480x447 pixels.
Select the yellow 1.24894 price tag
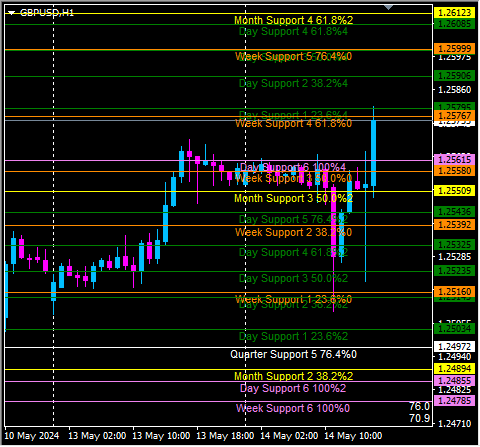coord(455,369)
